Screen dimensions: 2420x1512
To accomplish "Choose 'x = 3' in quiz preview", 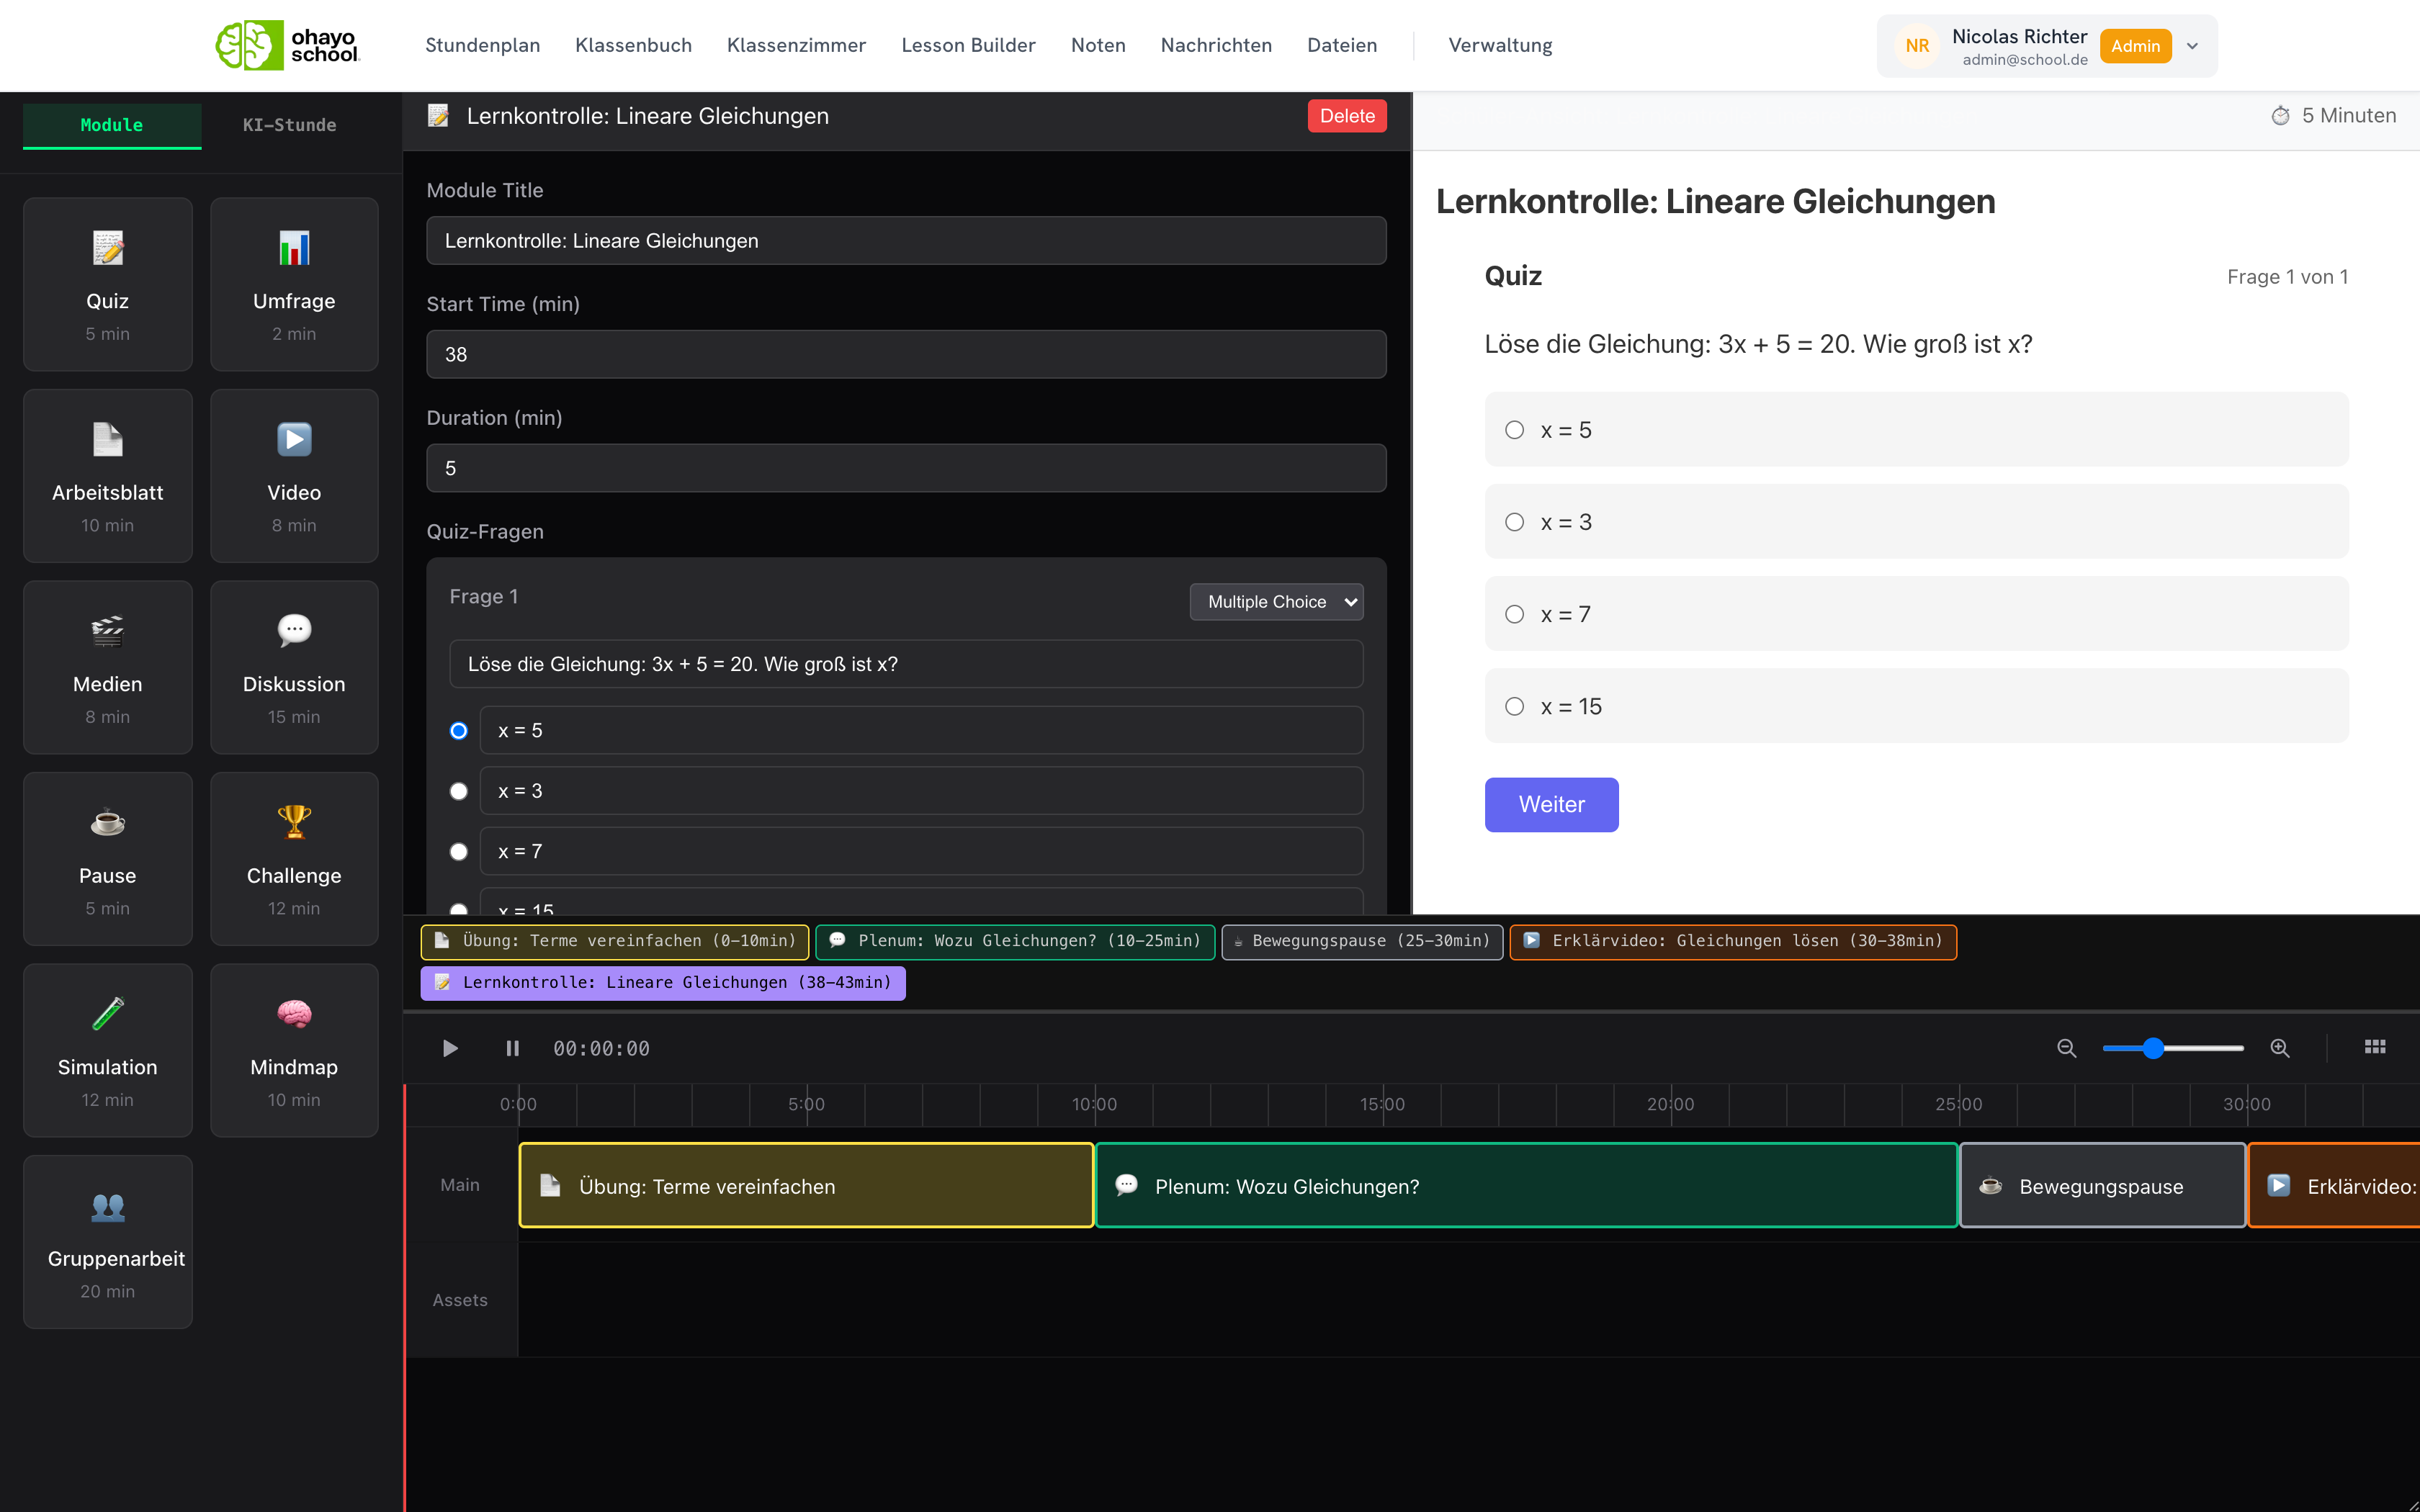I will point(1916,522).
